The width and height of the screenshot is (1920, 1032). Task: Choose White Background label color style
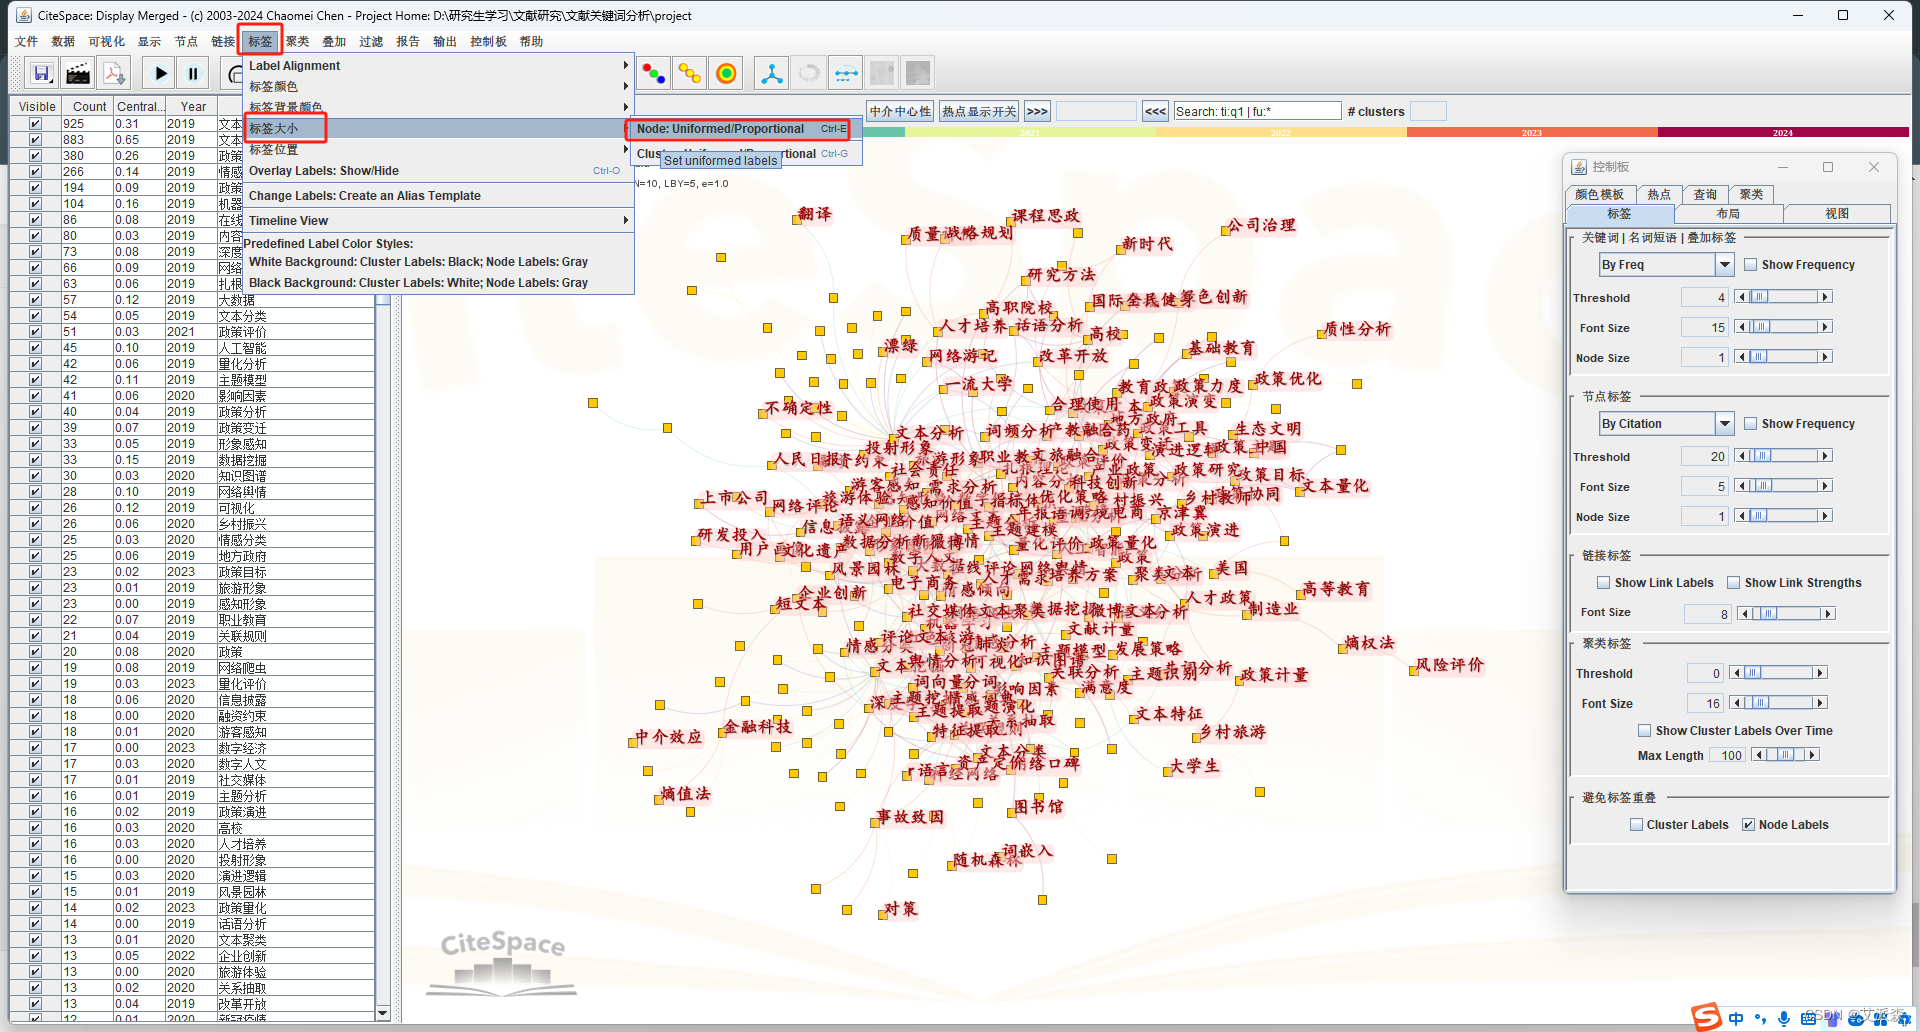438,262
